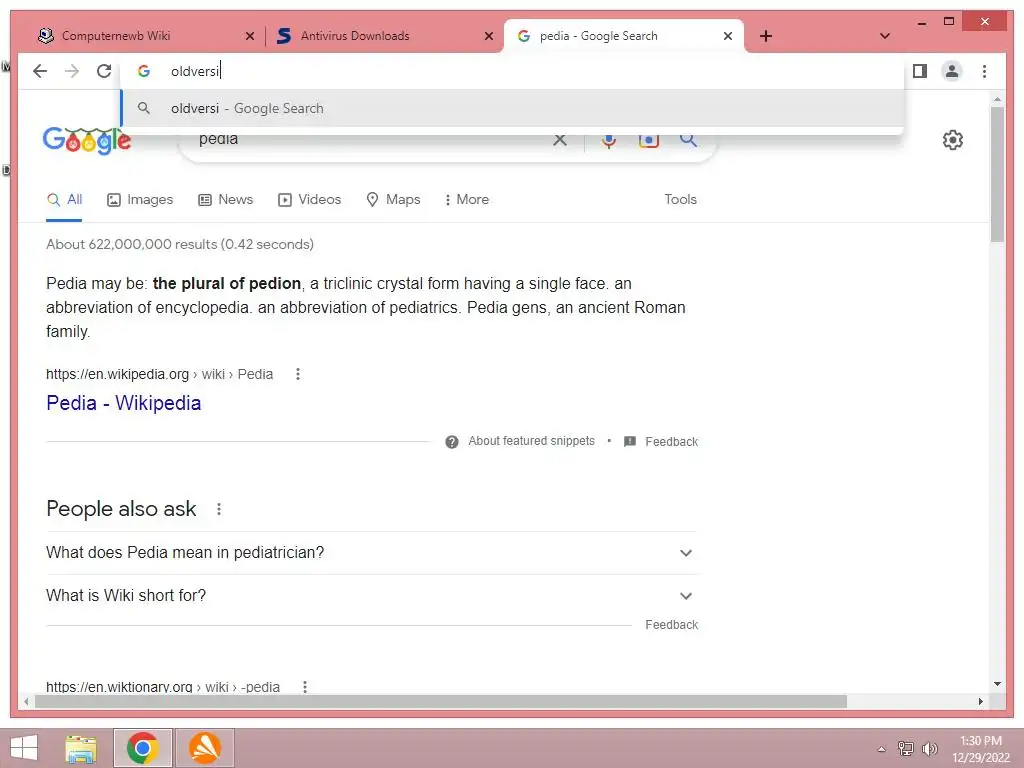This screenshot has height=768, width=1024.
Task: Open the Windows Start menu
Action: (24, 748)
